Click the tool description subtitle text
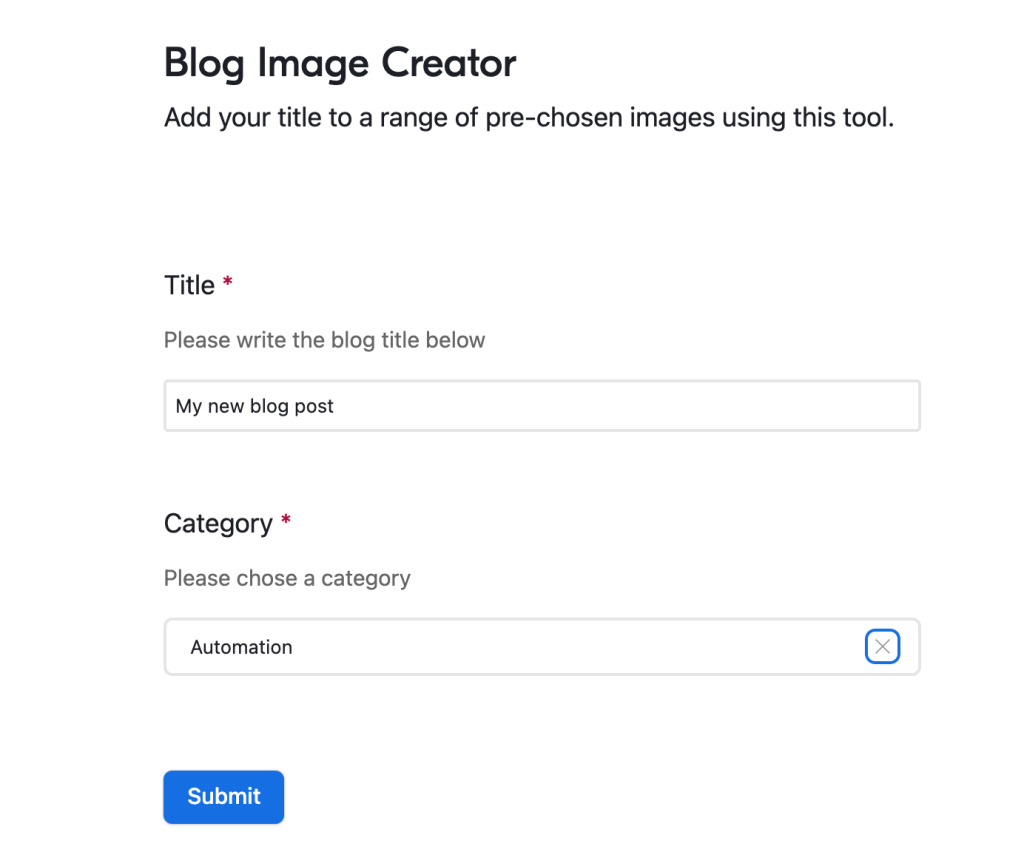 click(528, 118)
